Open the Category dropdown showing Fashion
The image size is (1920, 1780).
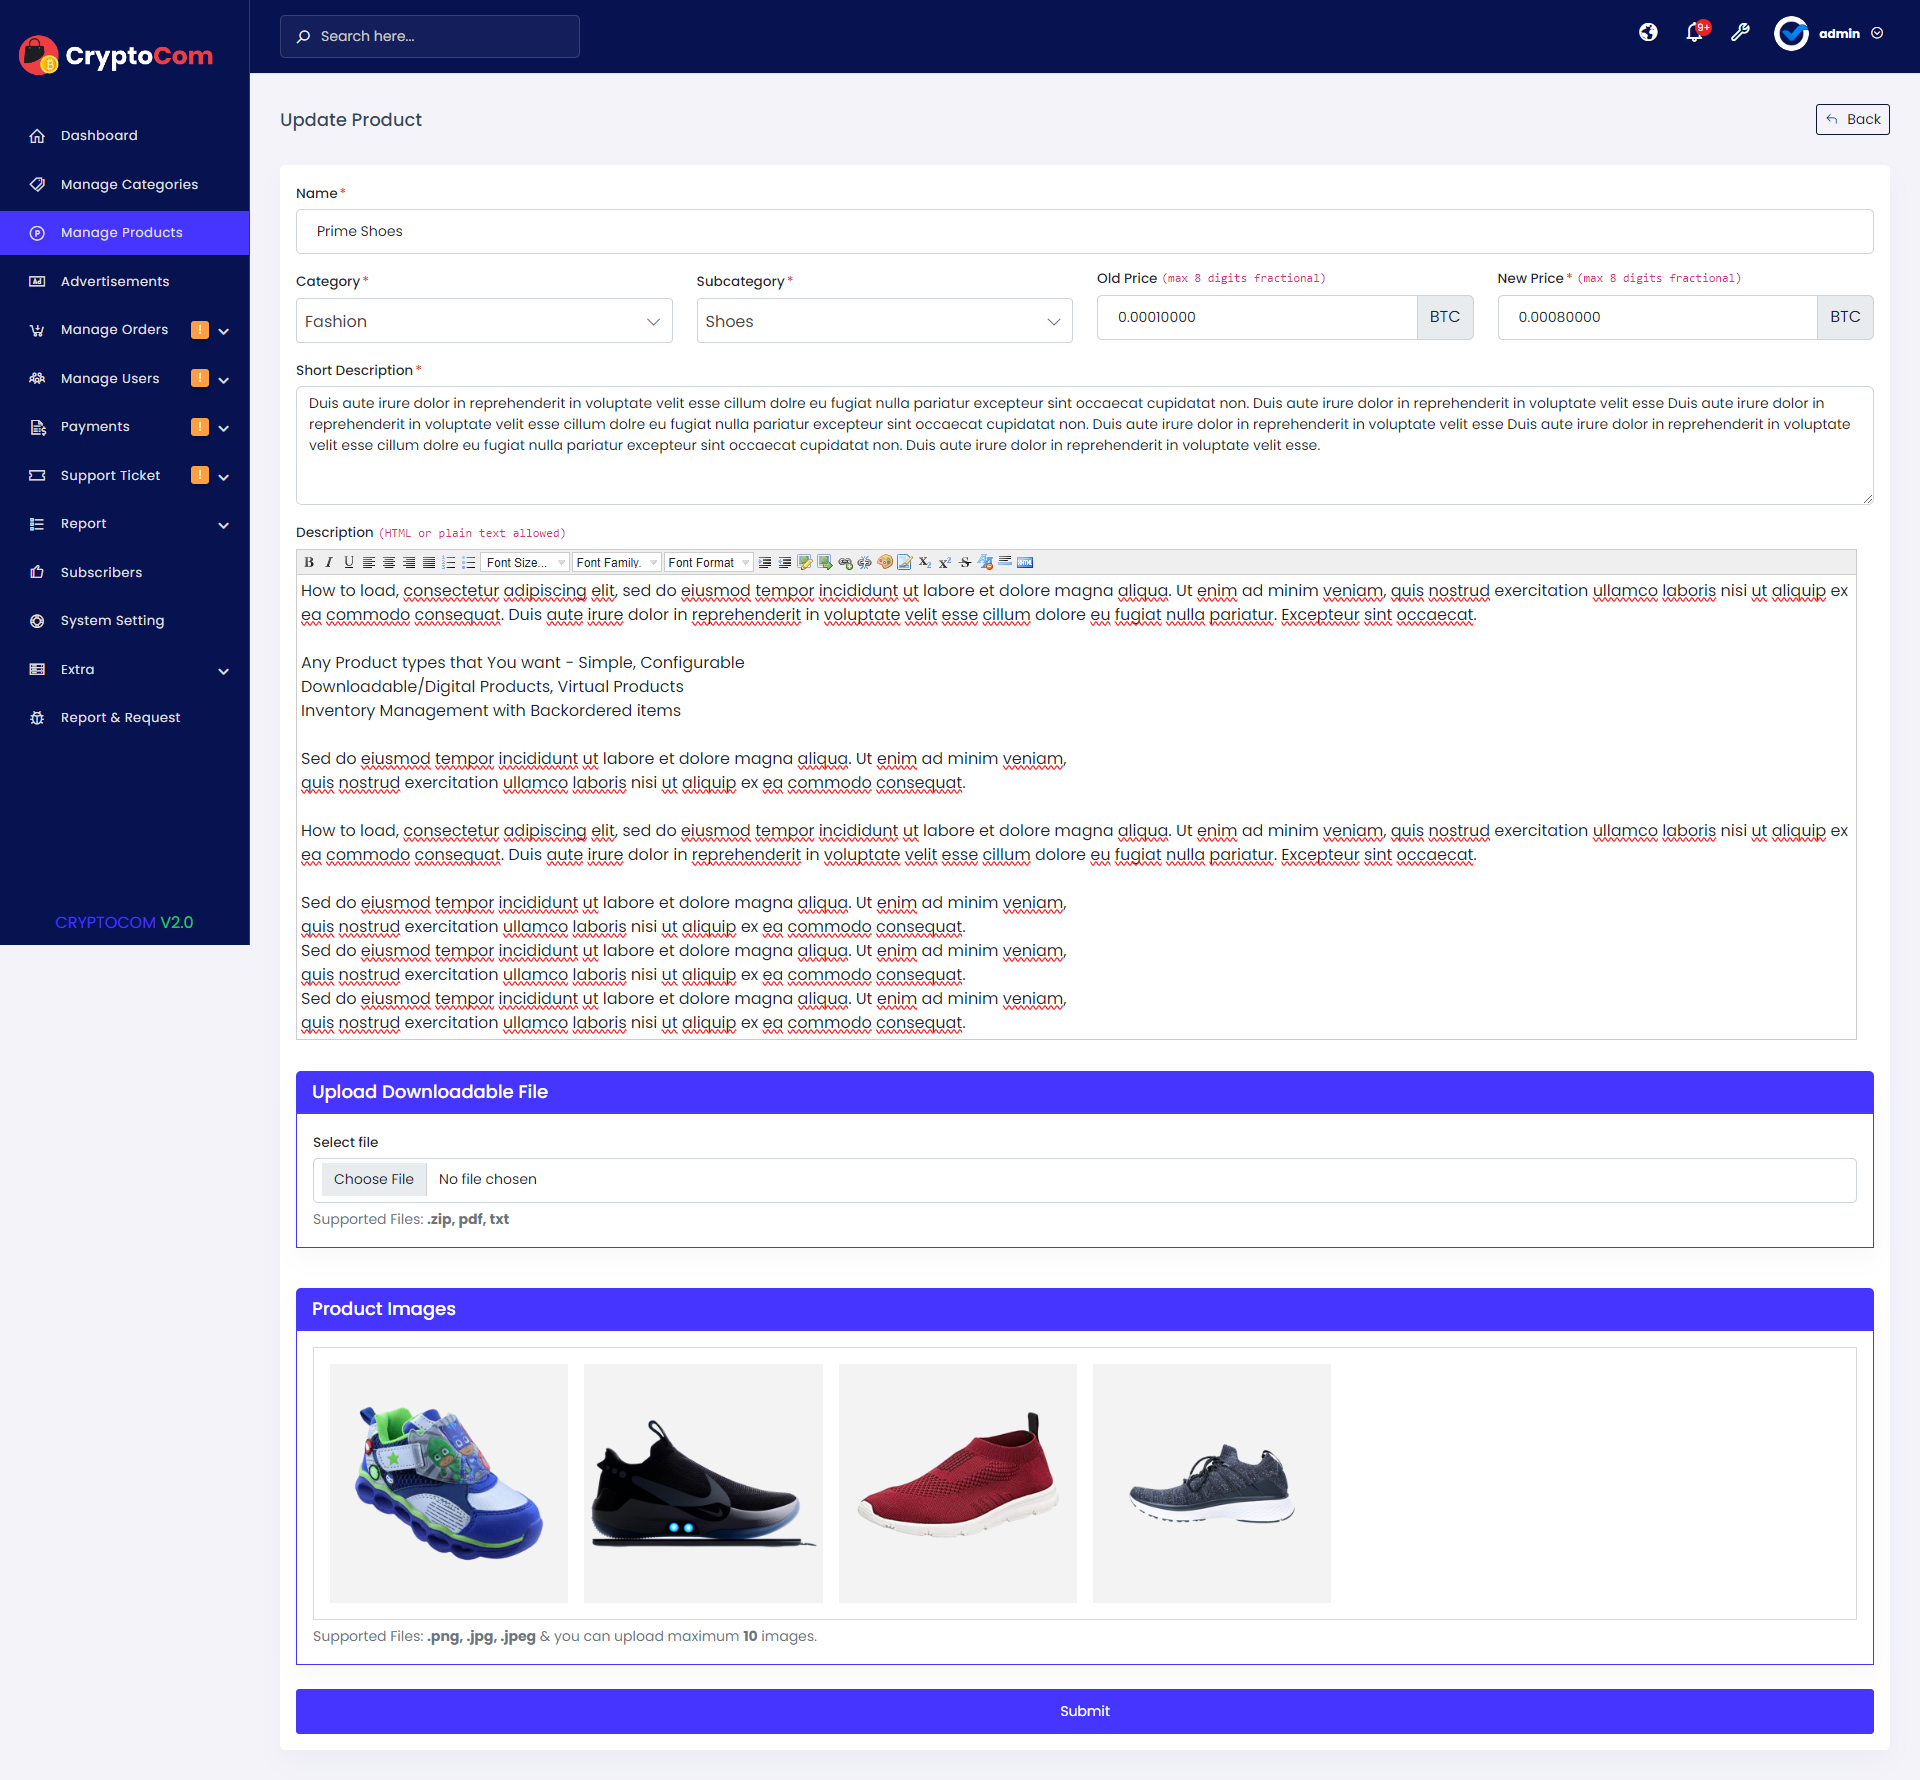[x=484, y=321]
